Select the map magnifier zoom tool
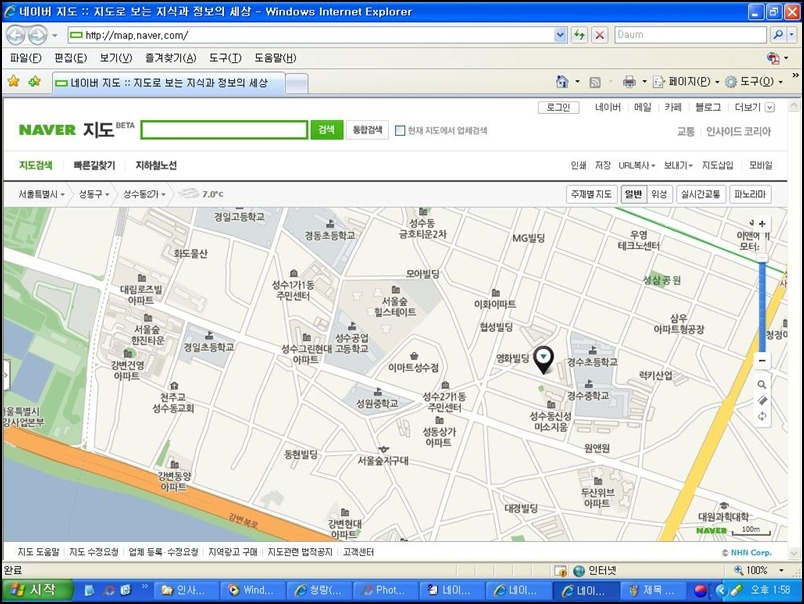Viewport: 804px width, 604px height. coord(762,383)
